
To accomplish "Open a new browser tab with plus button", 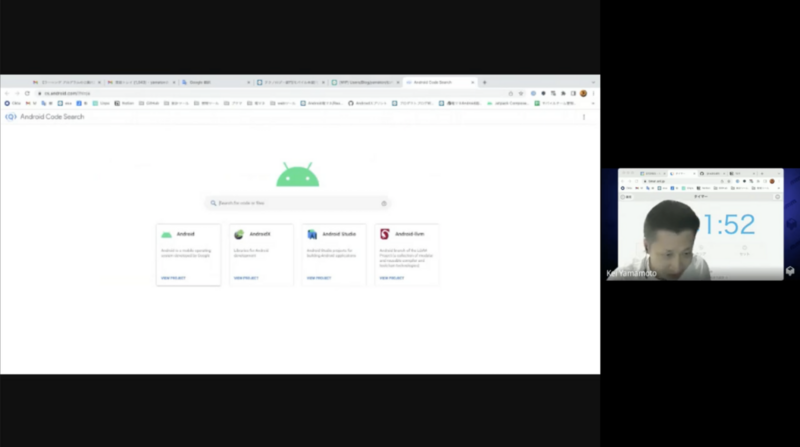I will pos(485,82).
